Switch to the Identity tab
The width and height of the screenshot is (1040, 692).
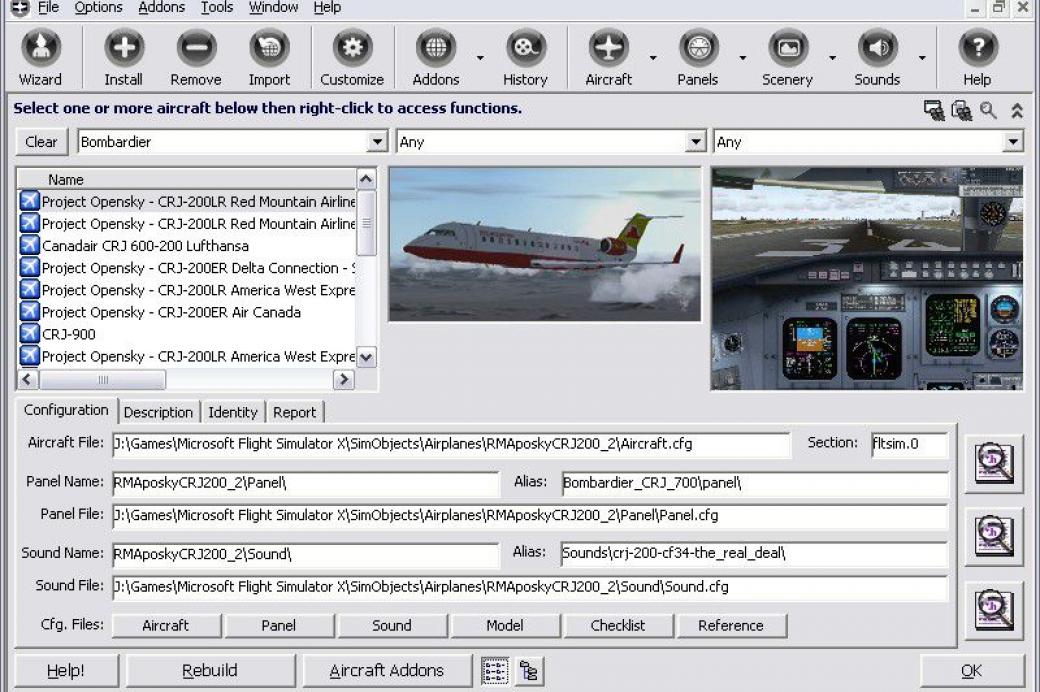click(233, 412)
